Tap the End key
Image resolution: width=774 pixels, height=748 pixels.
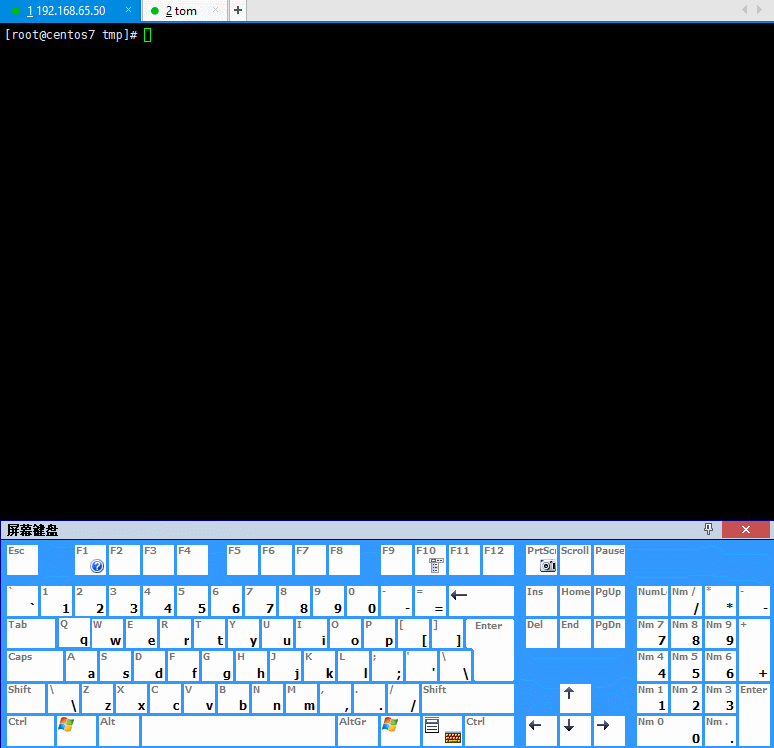(575, 633)
